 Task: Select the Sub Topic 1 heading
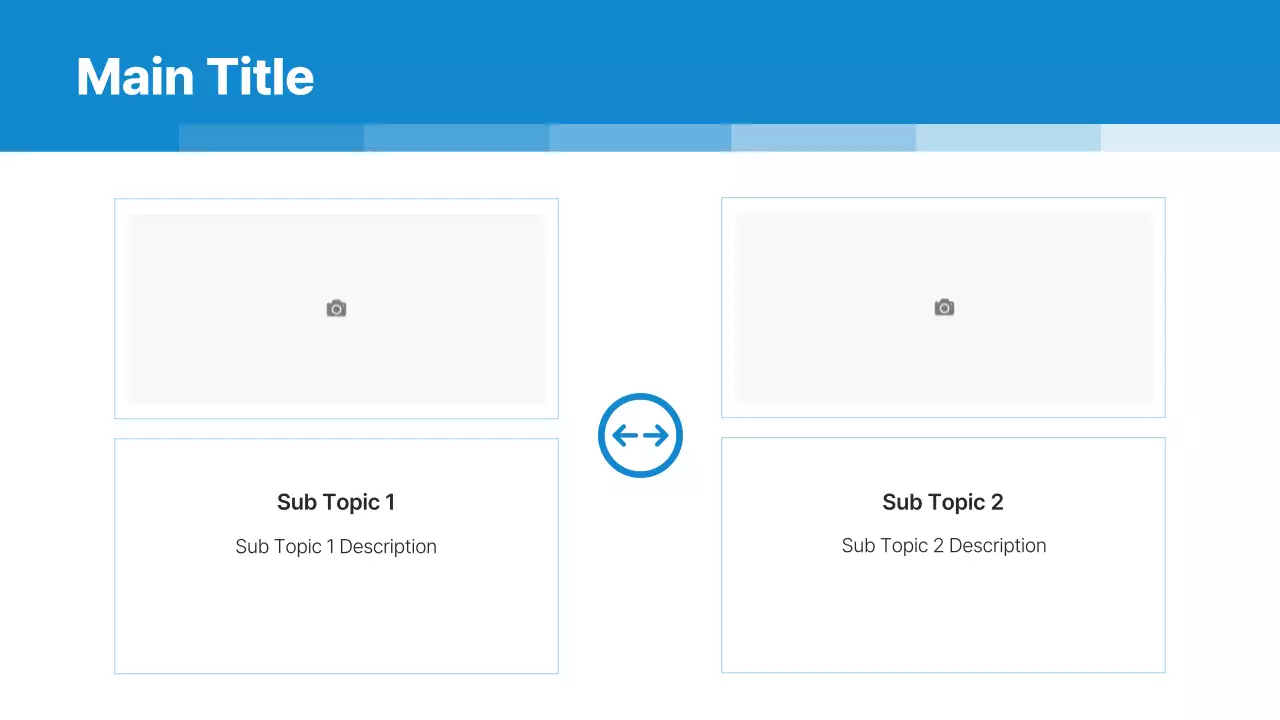[x=336, y=502]
